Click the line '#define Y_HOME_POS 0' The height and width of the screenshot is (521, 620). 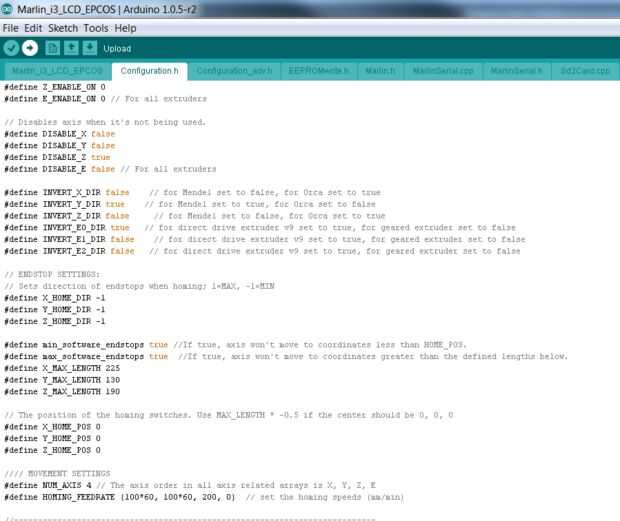(53, 439)
